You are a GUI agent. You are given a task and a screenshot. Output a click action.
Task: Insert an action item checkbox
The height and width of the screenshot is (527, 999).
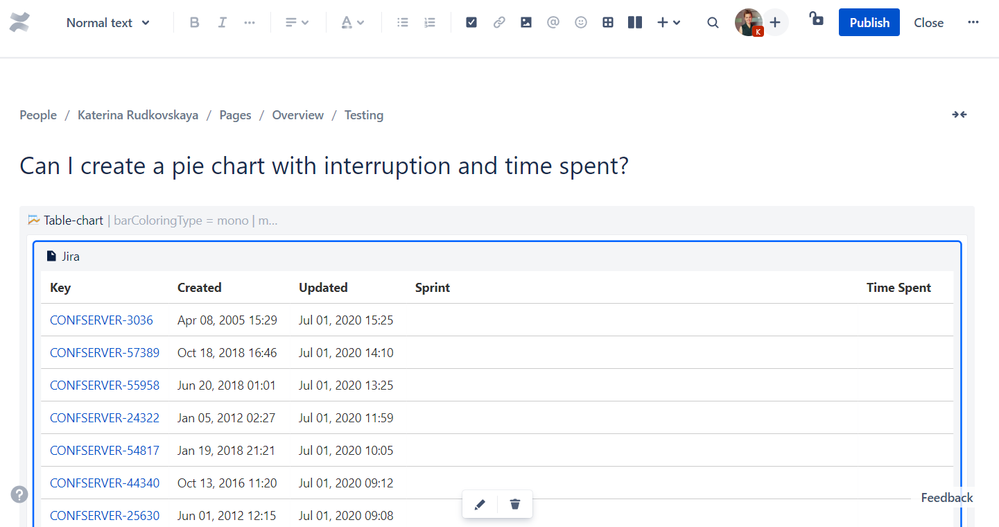click(471, 22)
